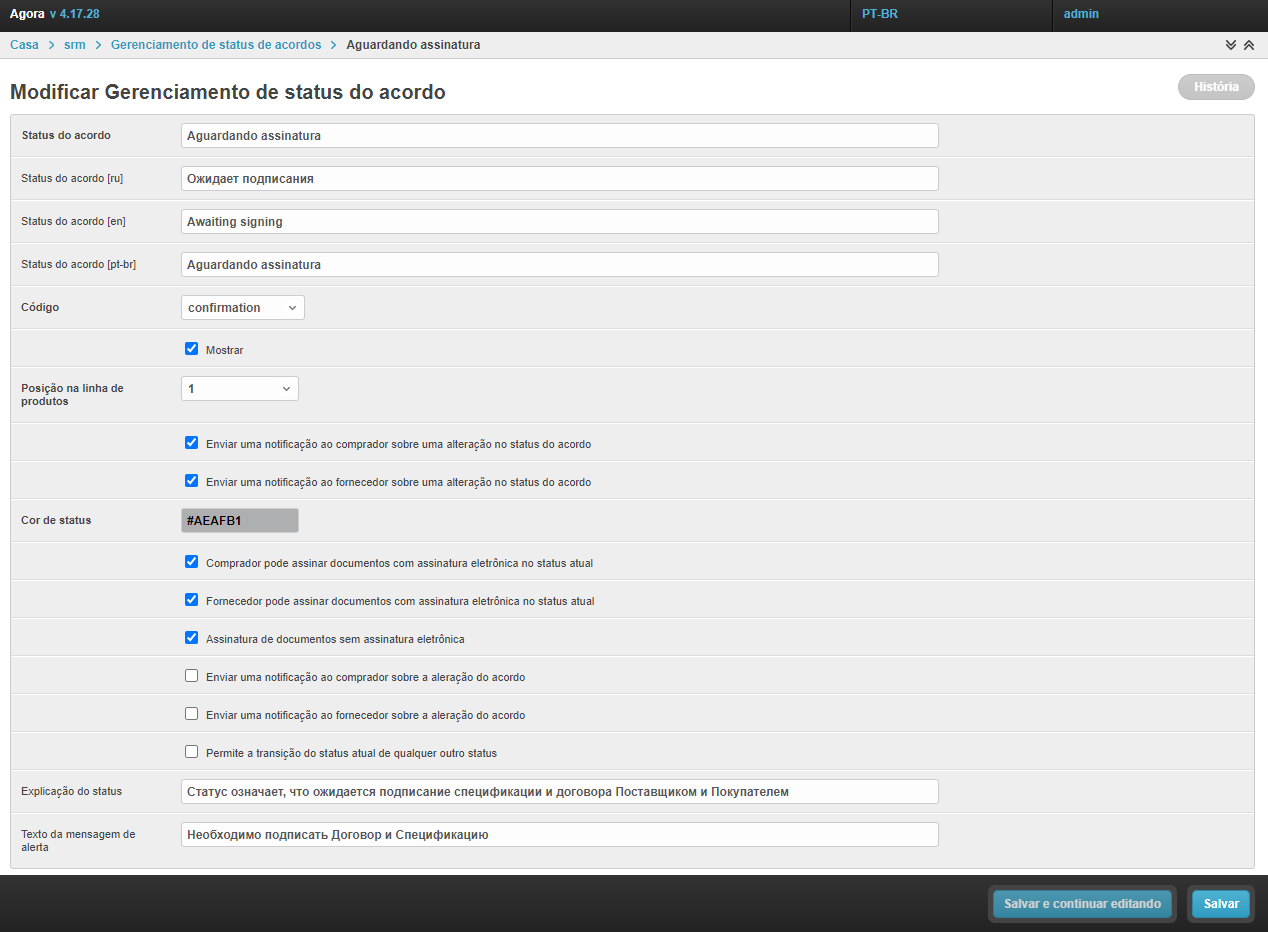Enable transition from any other status checkbox
The image size is (1268, 932).
pyautogui.click(x=192, y=752)
